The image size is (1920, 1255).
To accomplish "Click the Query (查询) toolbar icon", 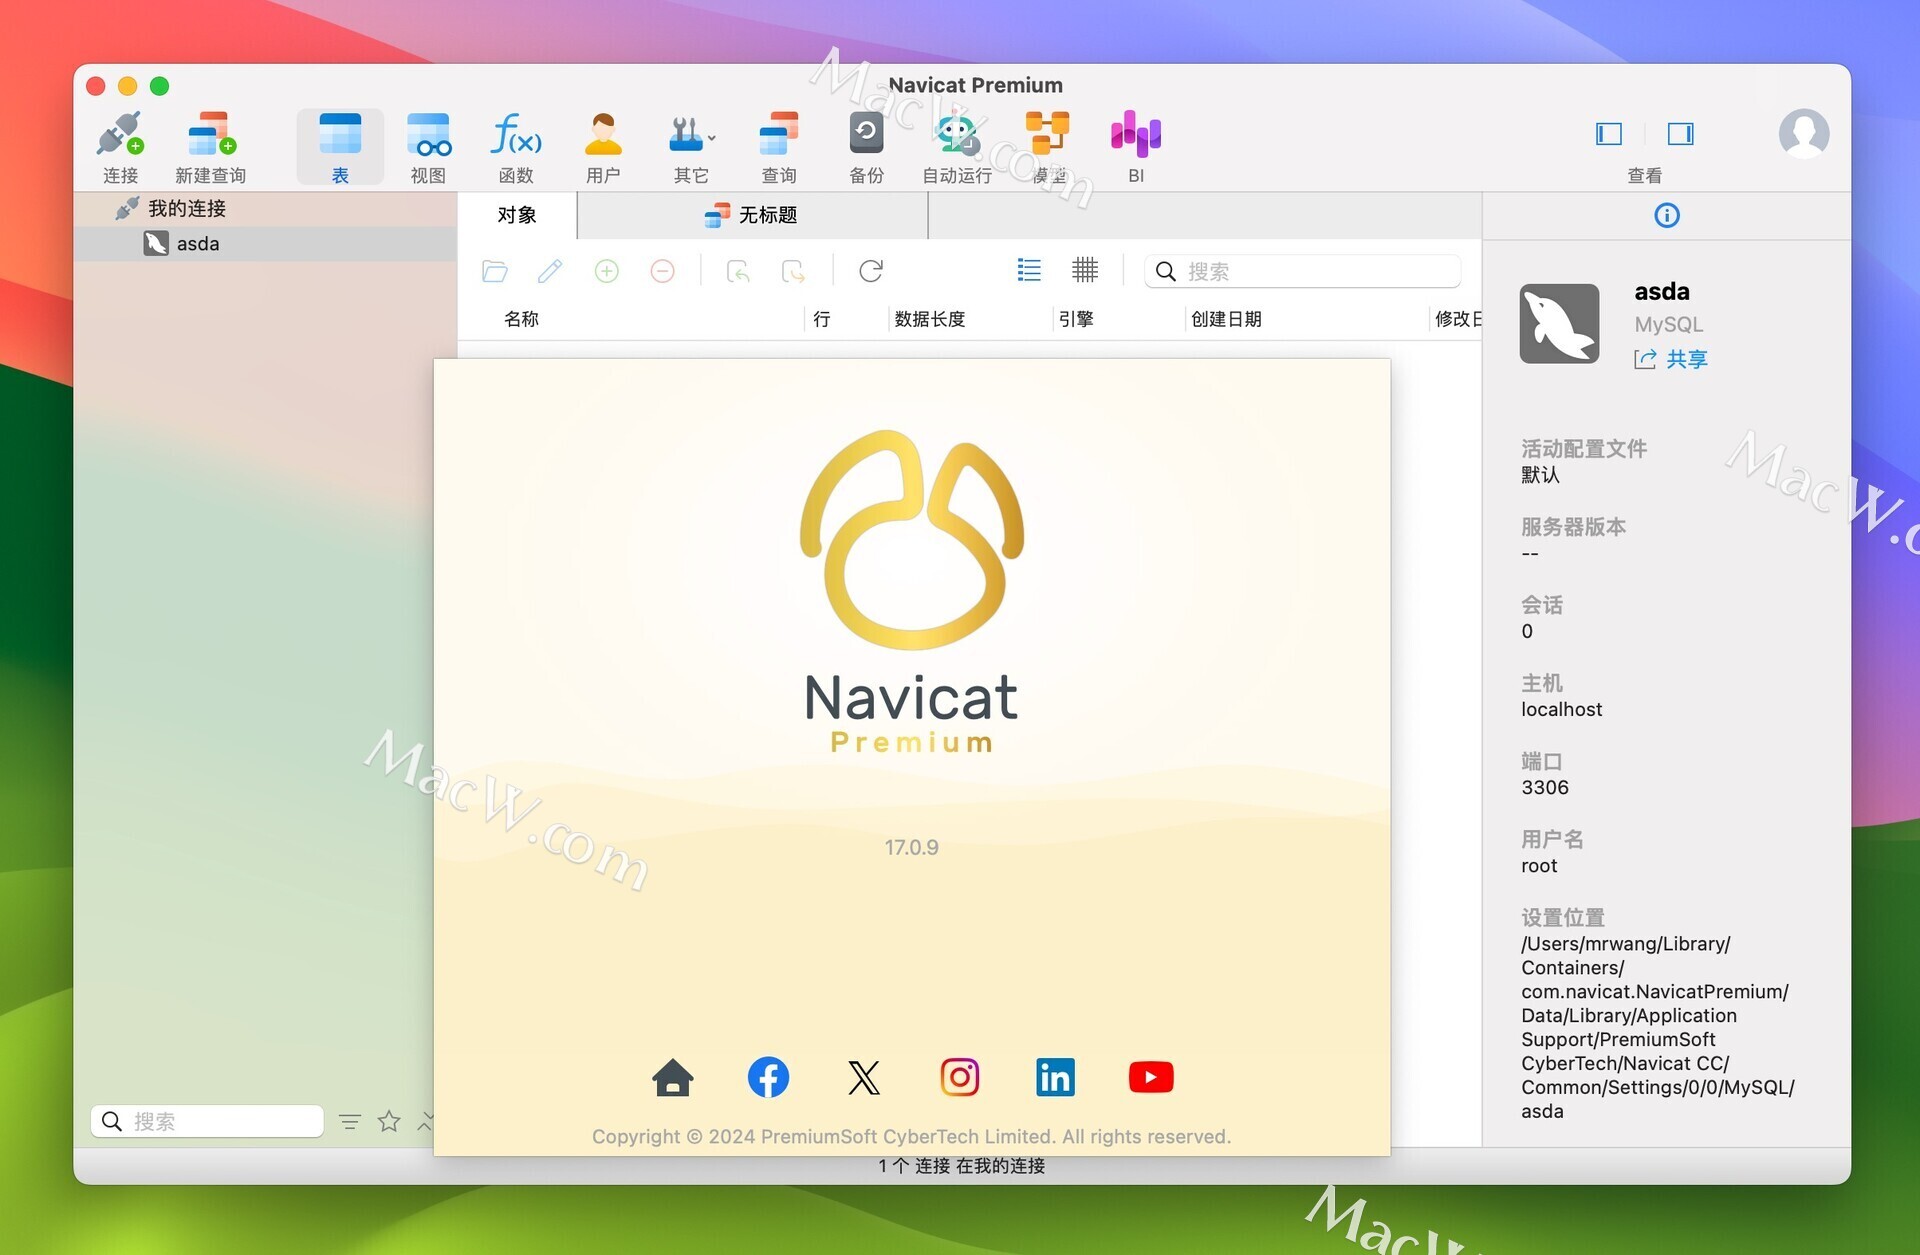I will (779, 147).
